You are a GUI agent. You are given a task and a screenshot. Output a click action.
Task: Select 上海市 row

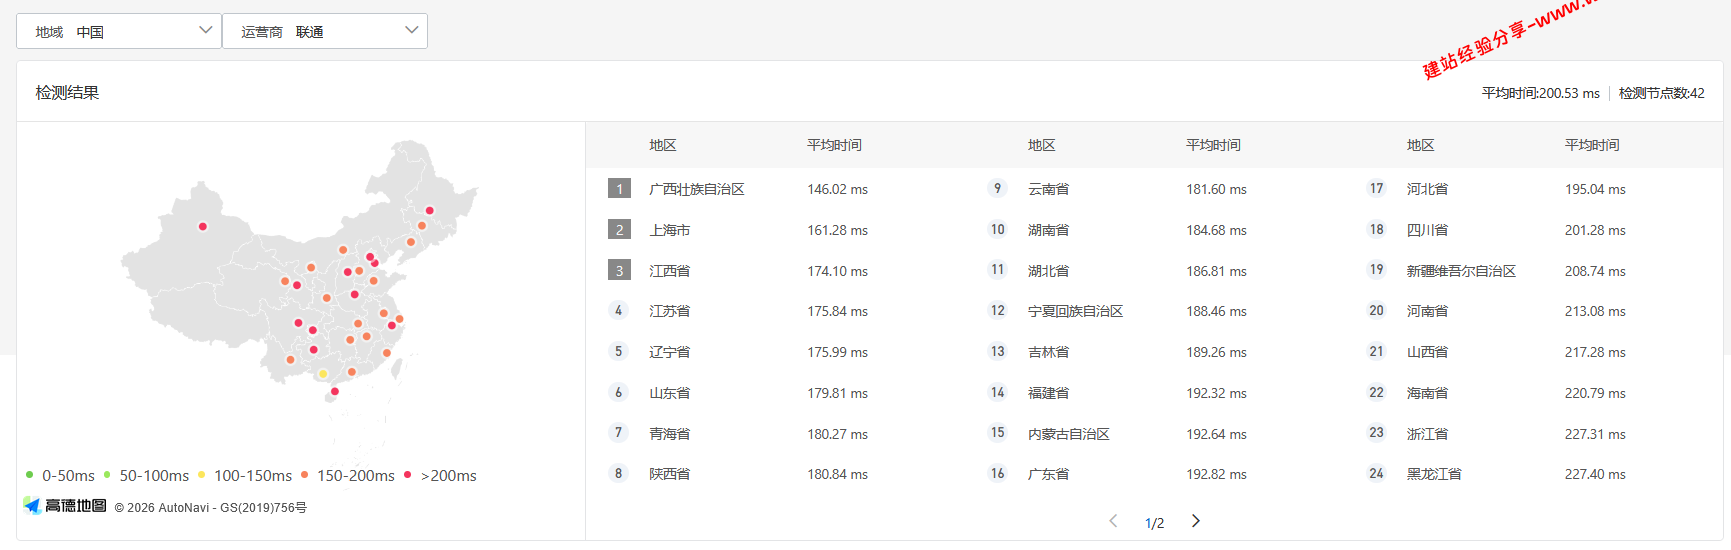775,230
